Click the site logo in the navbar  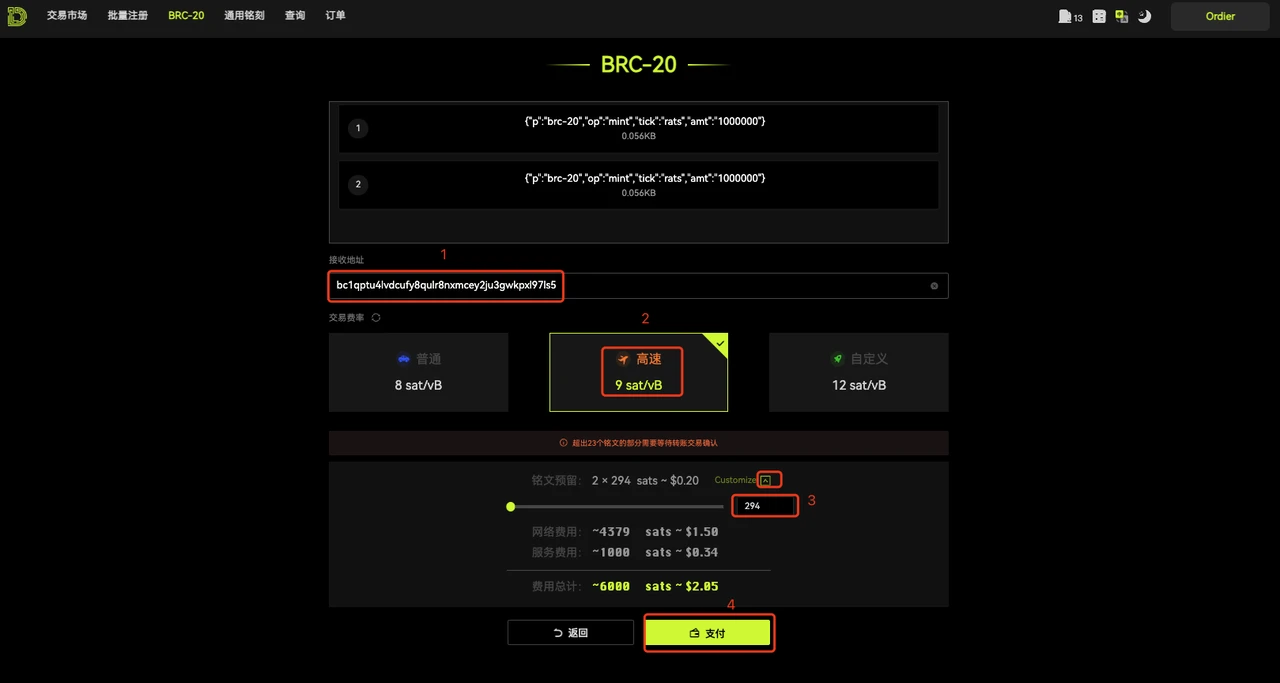pos(16,16)
